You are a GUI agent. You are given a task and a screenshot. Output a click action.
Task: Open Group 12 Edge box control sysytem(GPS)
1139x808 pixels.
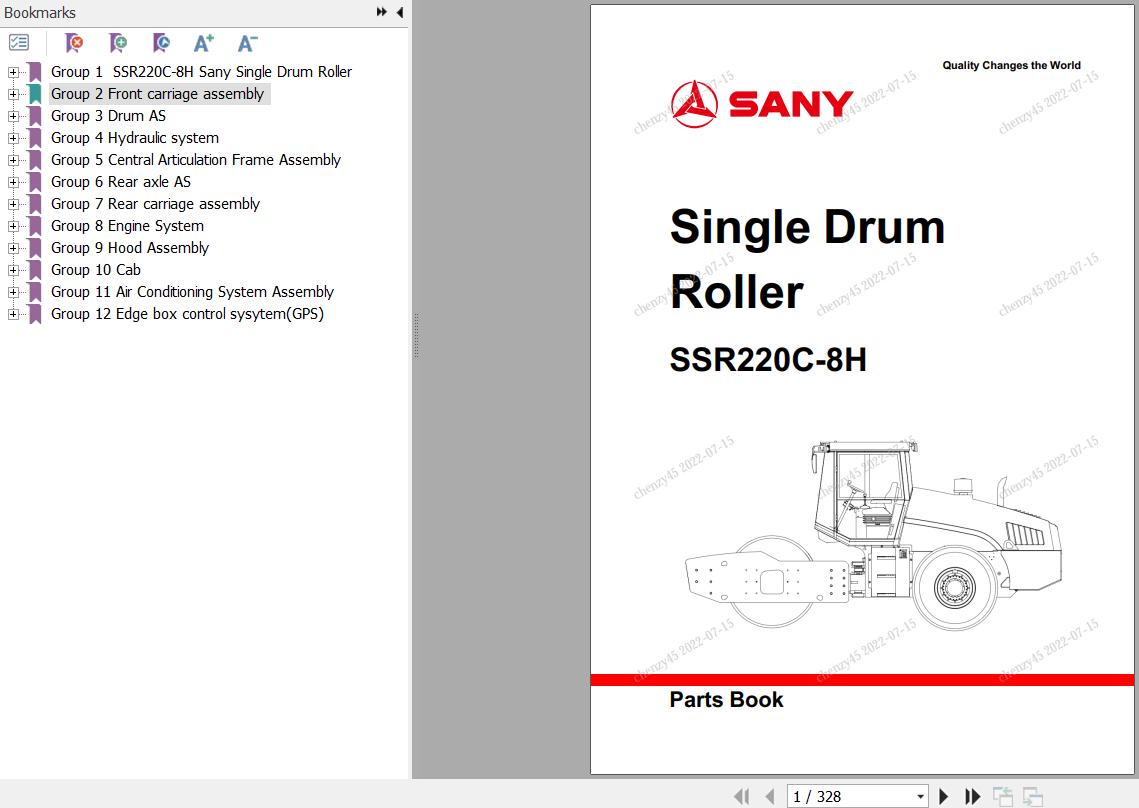pyautogui.click(x=187, y=314)
